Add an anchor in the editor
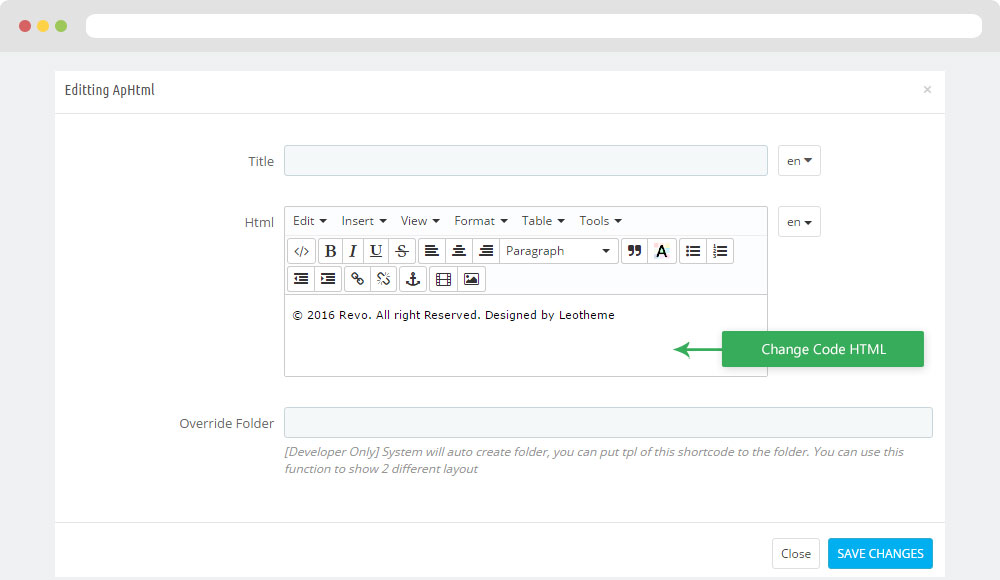1000x580 pixels. coord(413,279)
